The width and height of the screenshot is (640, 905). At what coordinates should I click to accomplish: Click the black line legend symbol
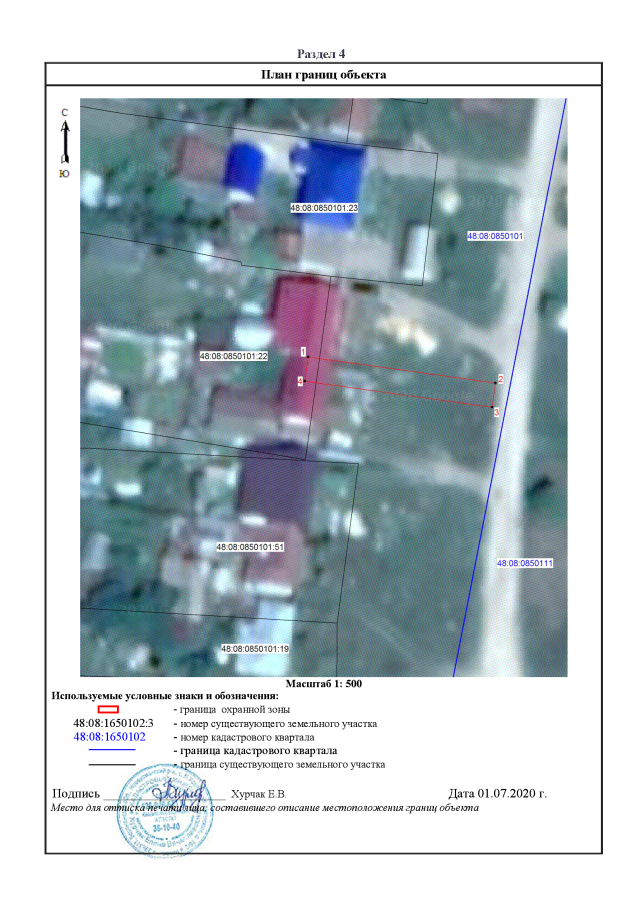[112, 764]
